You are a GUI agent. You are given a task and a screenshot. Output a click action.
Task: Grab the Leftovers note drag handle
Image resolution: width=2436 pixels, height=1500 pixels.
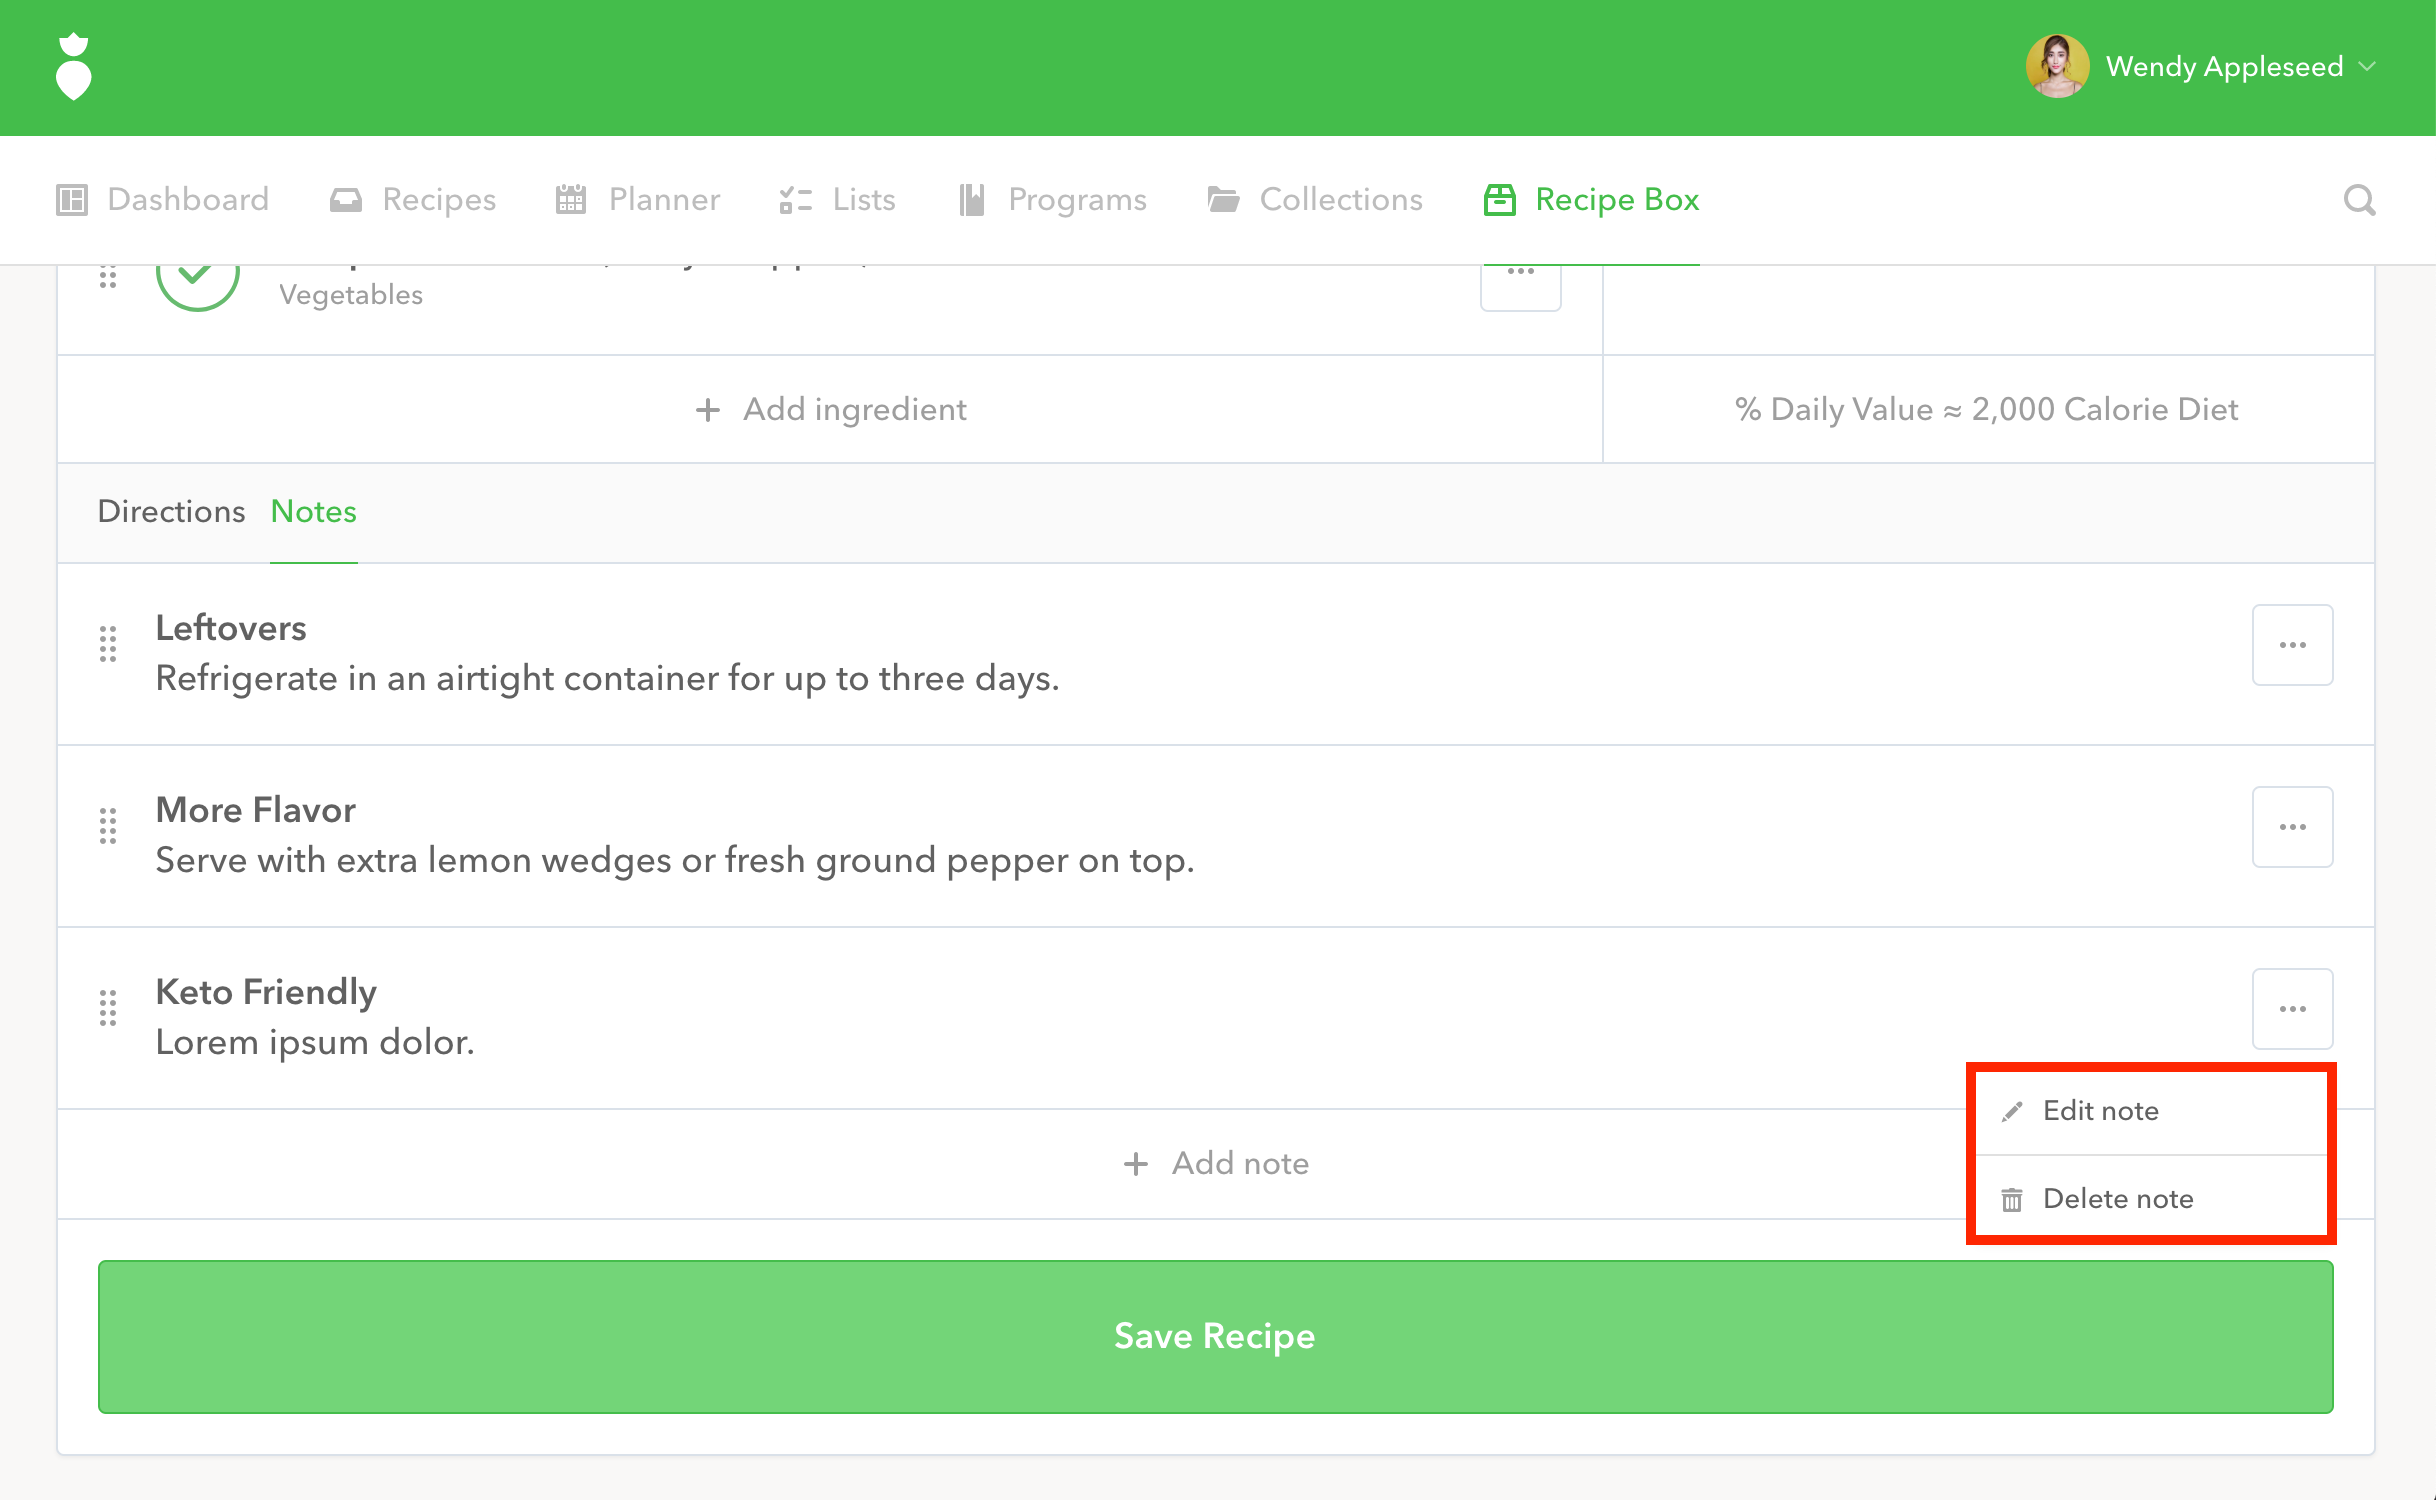click(x=108, y=645)
